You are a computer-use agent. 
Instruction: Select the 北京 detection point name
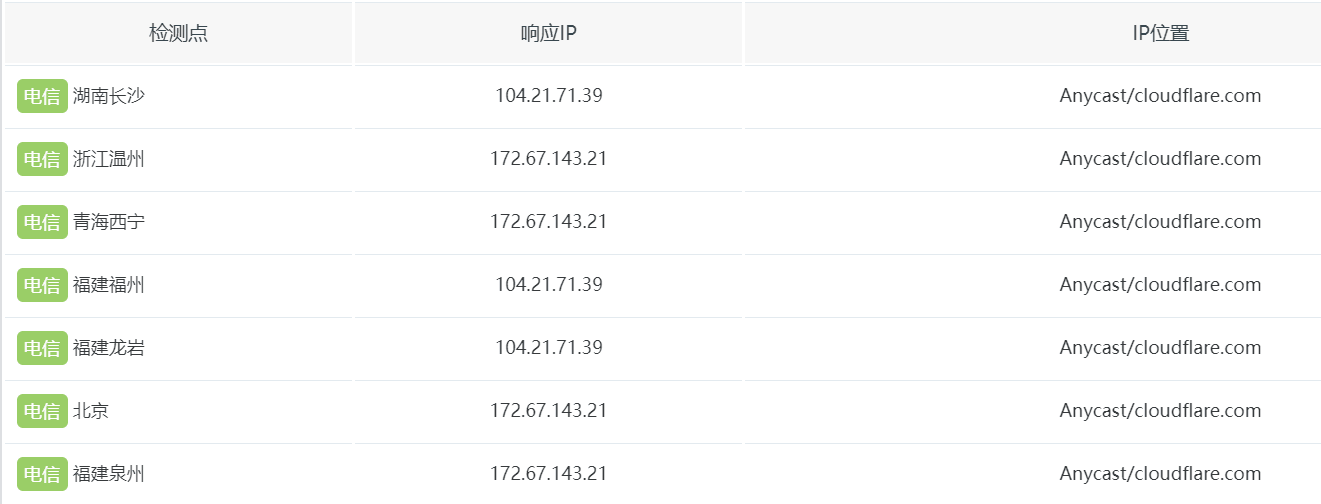(91, 411)
